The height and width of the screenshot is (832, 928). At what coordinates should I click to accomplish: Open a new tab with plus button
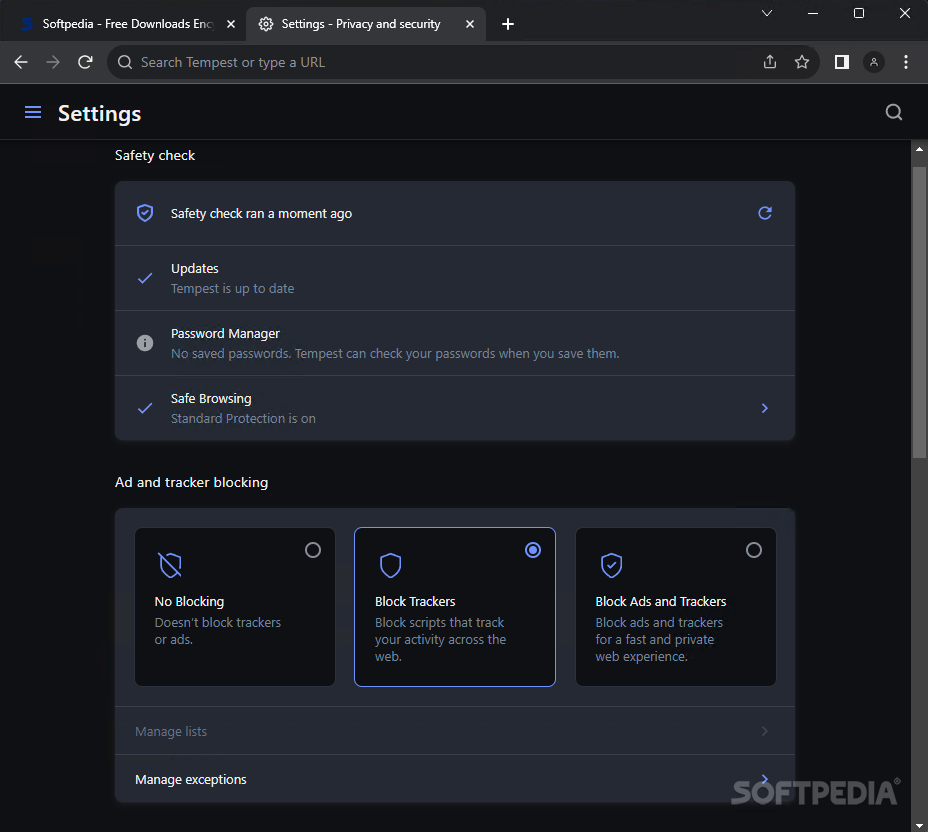pos(508,24)
